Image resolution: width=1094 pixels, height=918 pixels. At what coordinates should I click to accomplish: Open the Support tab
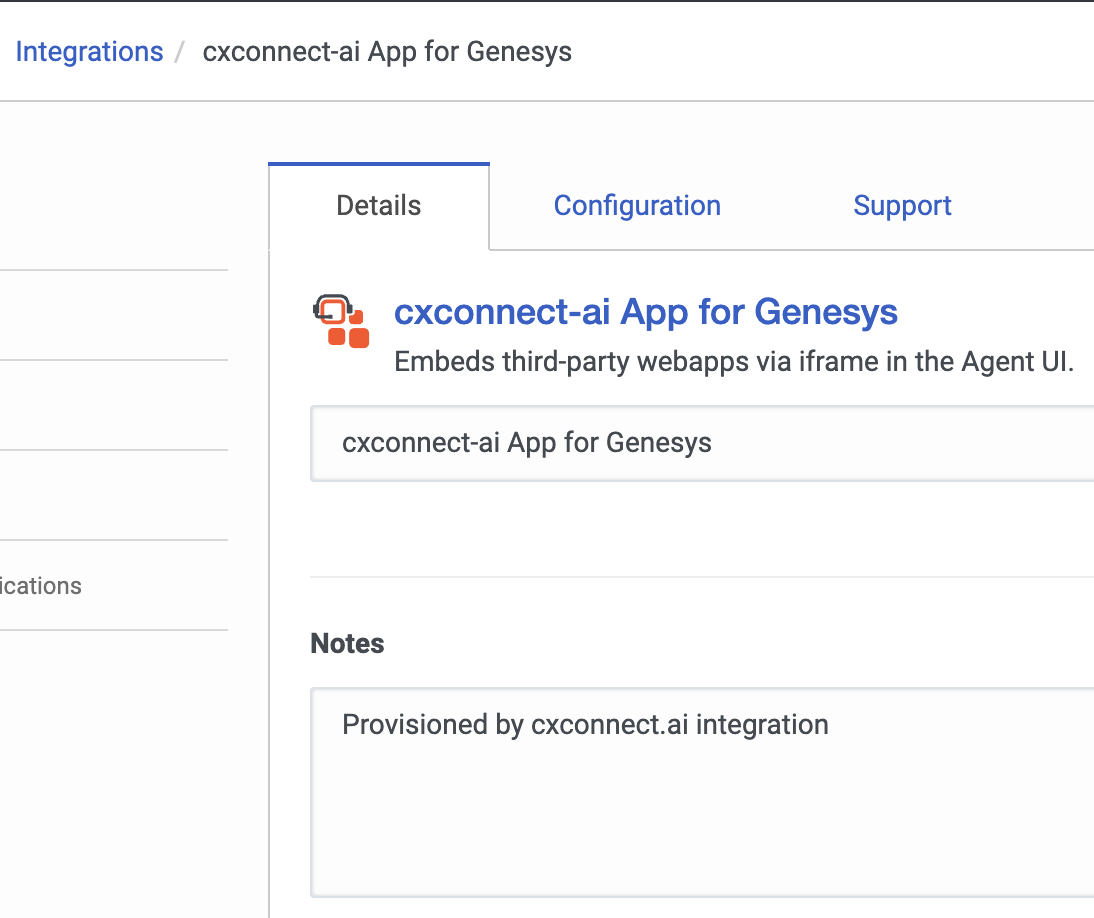click(x=902, y=206)
